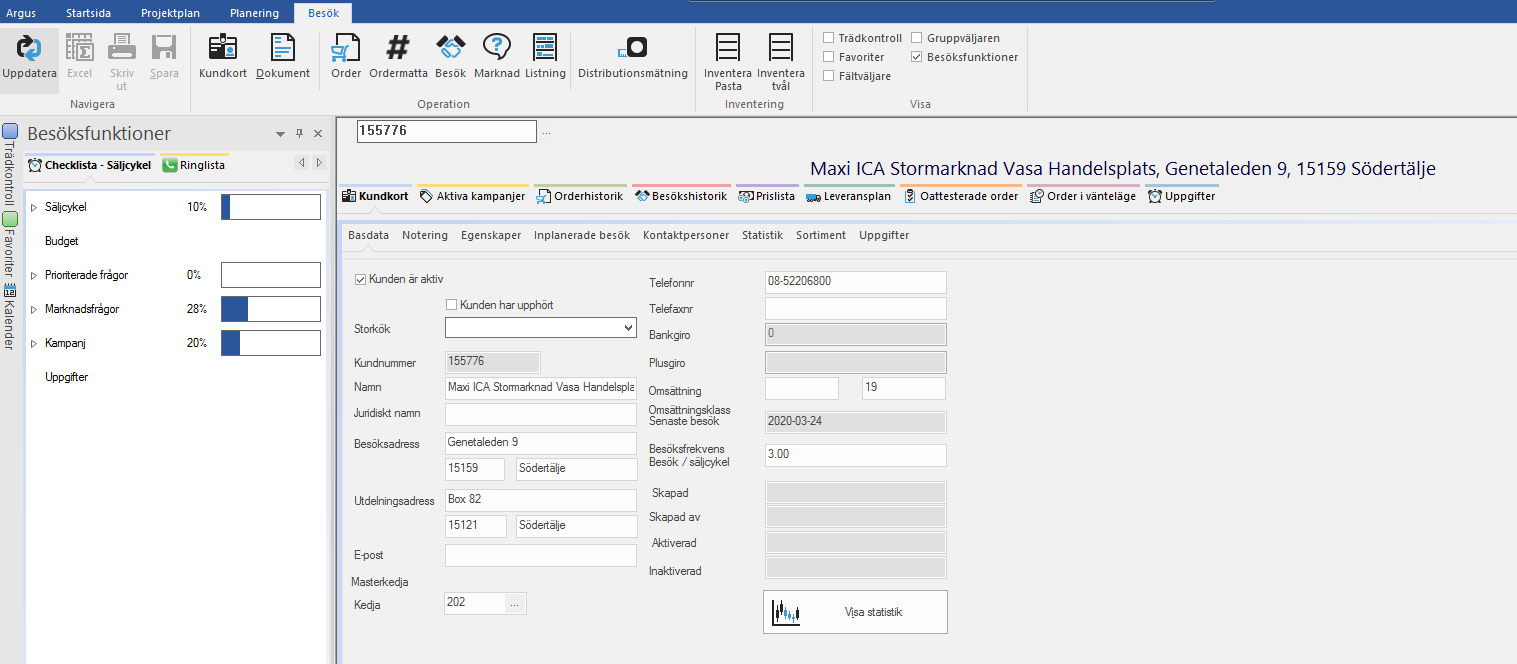Close the Besöksfunktioner panel
Image resolution: width=1517 pixels, height=664 pixels.
318,133
